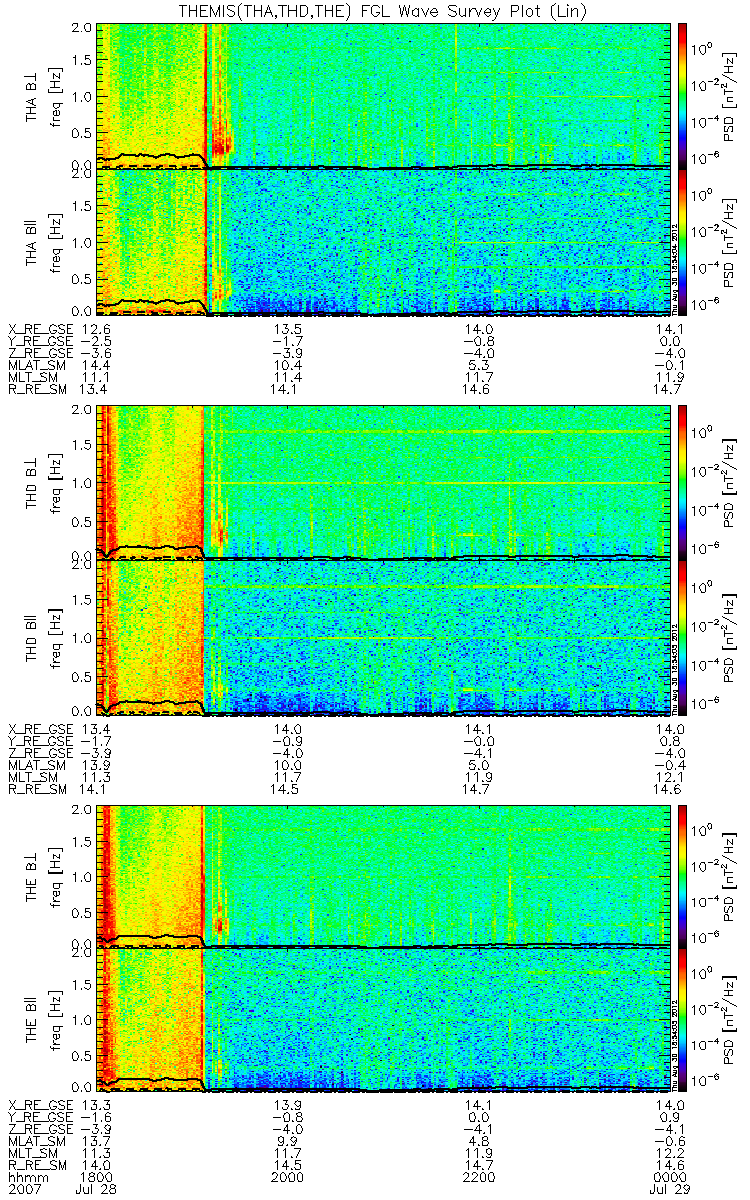Click the 'THD B∥' axis label
Image resolution: width=750 pixels, height=1200 pixels.
[33, 637]
